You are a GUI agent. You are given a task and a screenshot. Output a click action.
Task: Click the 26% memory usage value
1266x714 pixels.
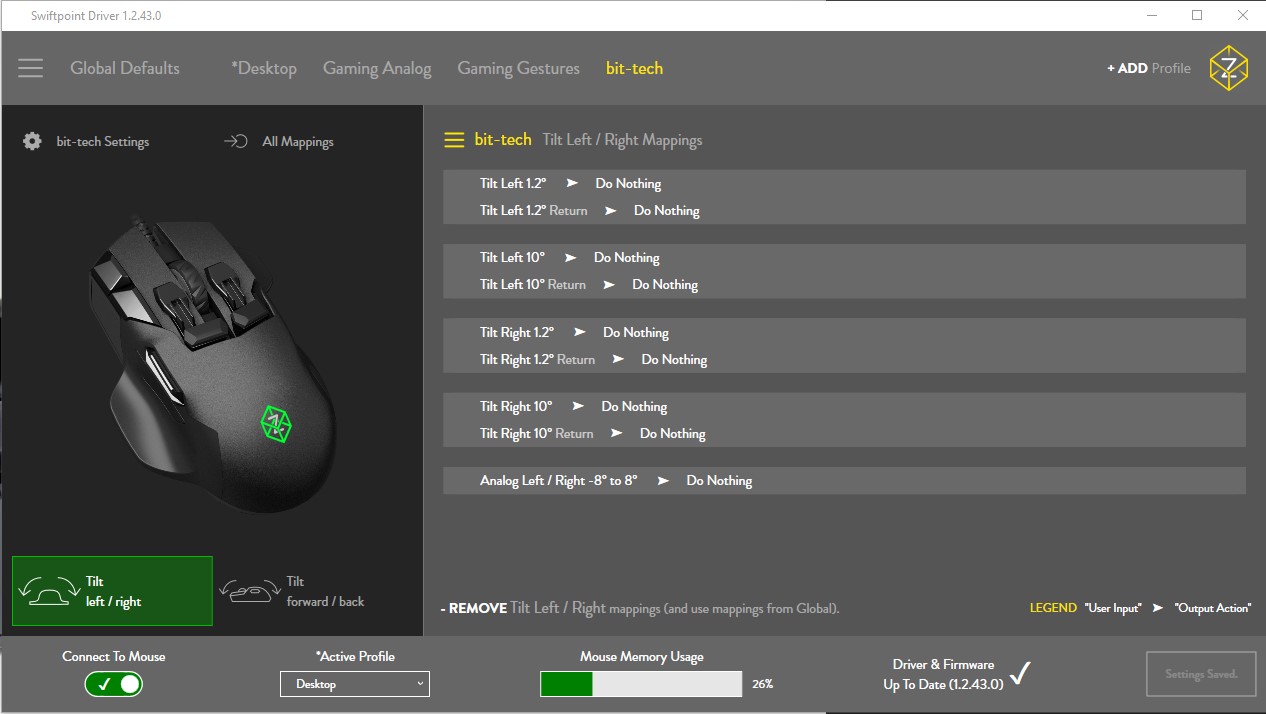[762, 684]
